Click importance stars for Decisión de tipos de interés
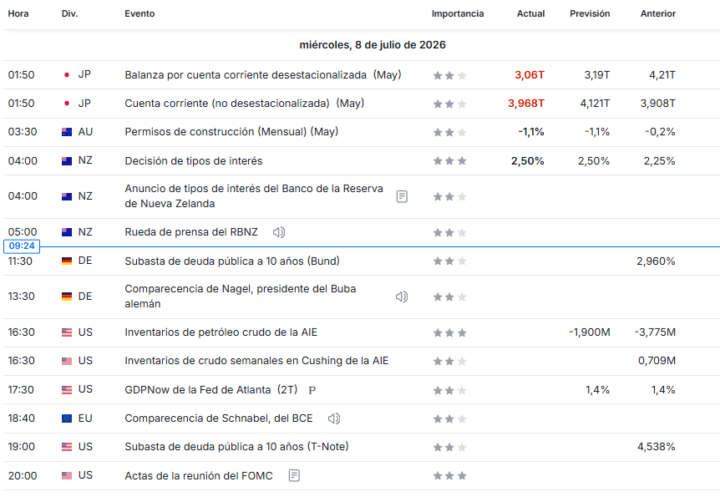This screenshot has width=720, height=497. point(450,161)
